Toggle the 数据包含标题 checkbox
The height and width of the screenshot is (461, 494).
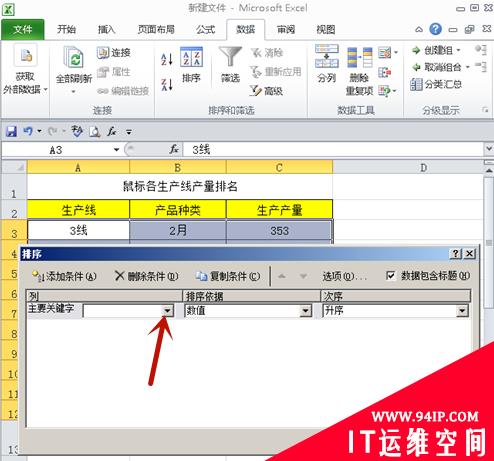(391, 275)
